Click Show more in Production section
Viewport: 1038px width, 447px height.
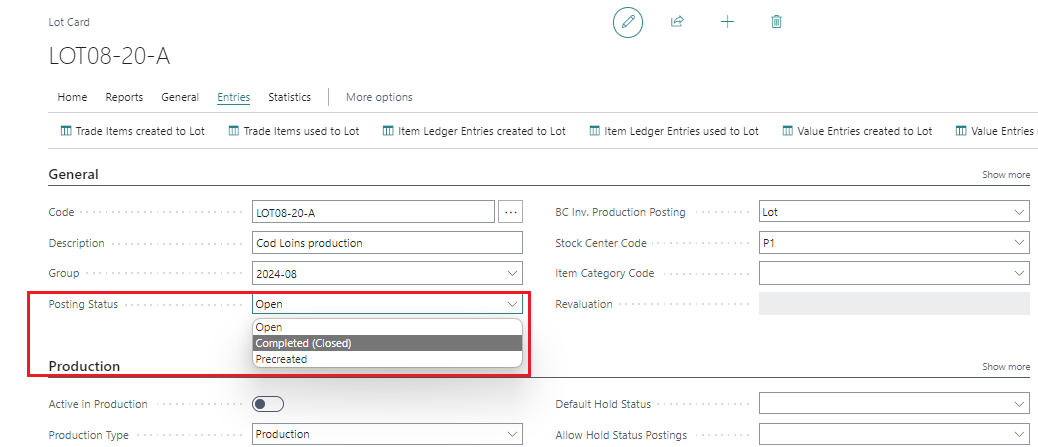tap(1005, 367)
